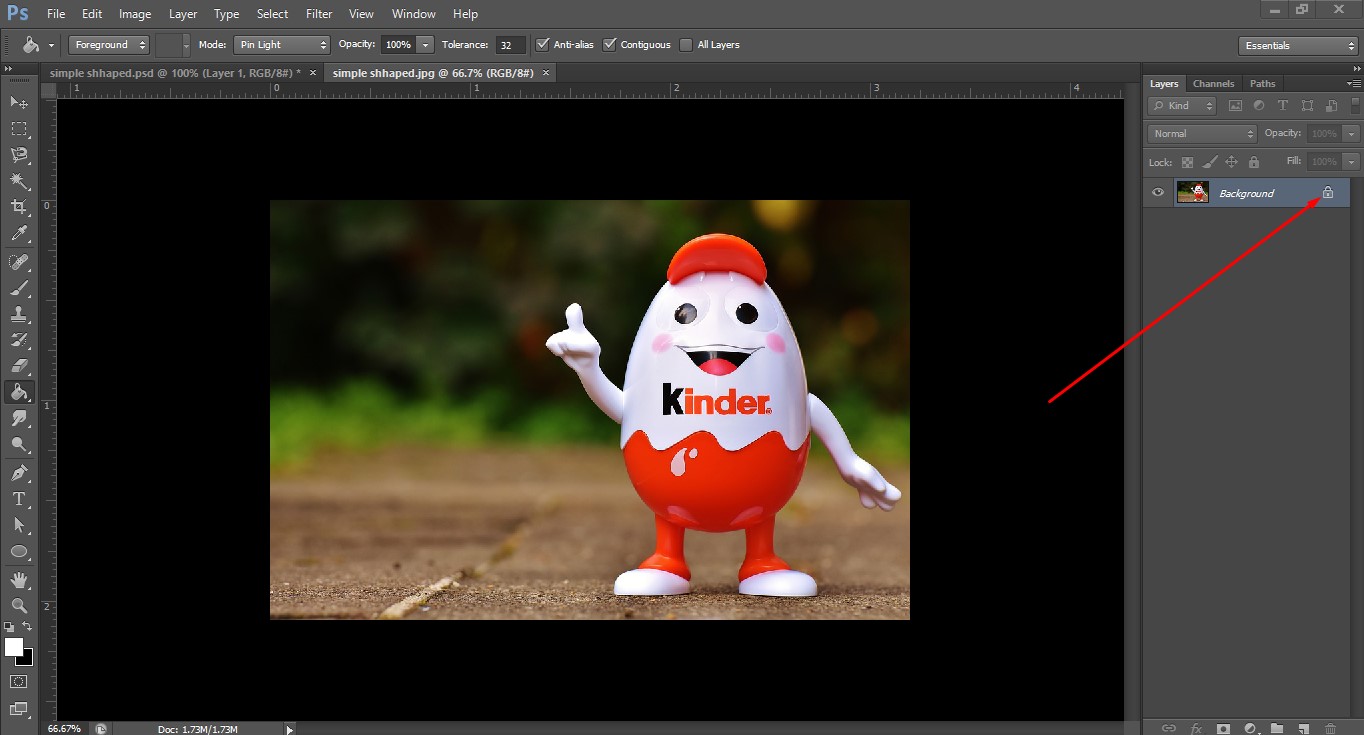Click the Tolerance input field

tap(510, 45)
